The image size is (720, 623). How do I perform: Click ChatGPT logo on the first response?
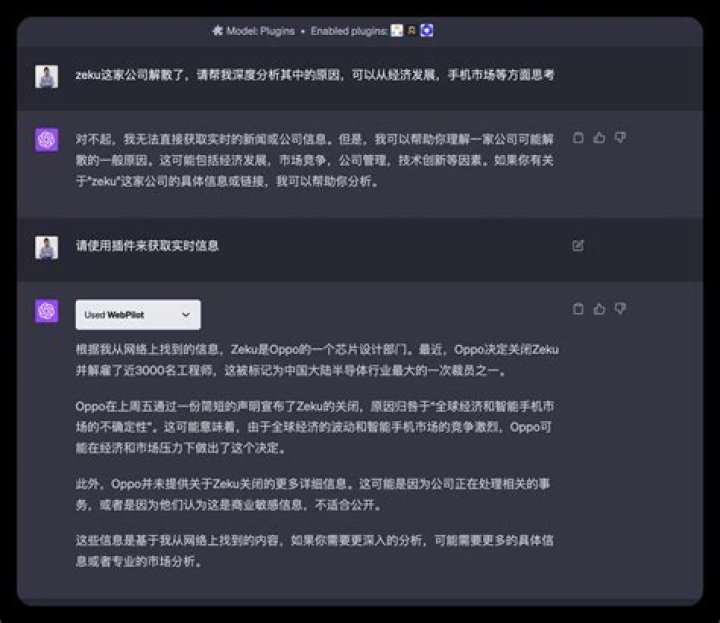[46, 140]
